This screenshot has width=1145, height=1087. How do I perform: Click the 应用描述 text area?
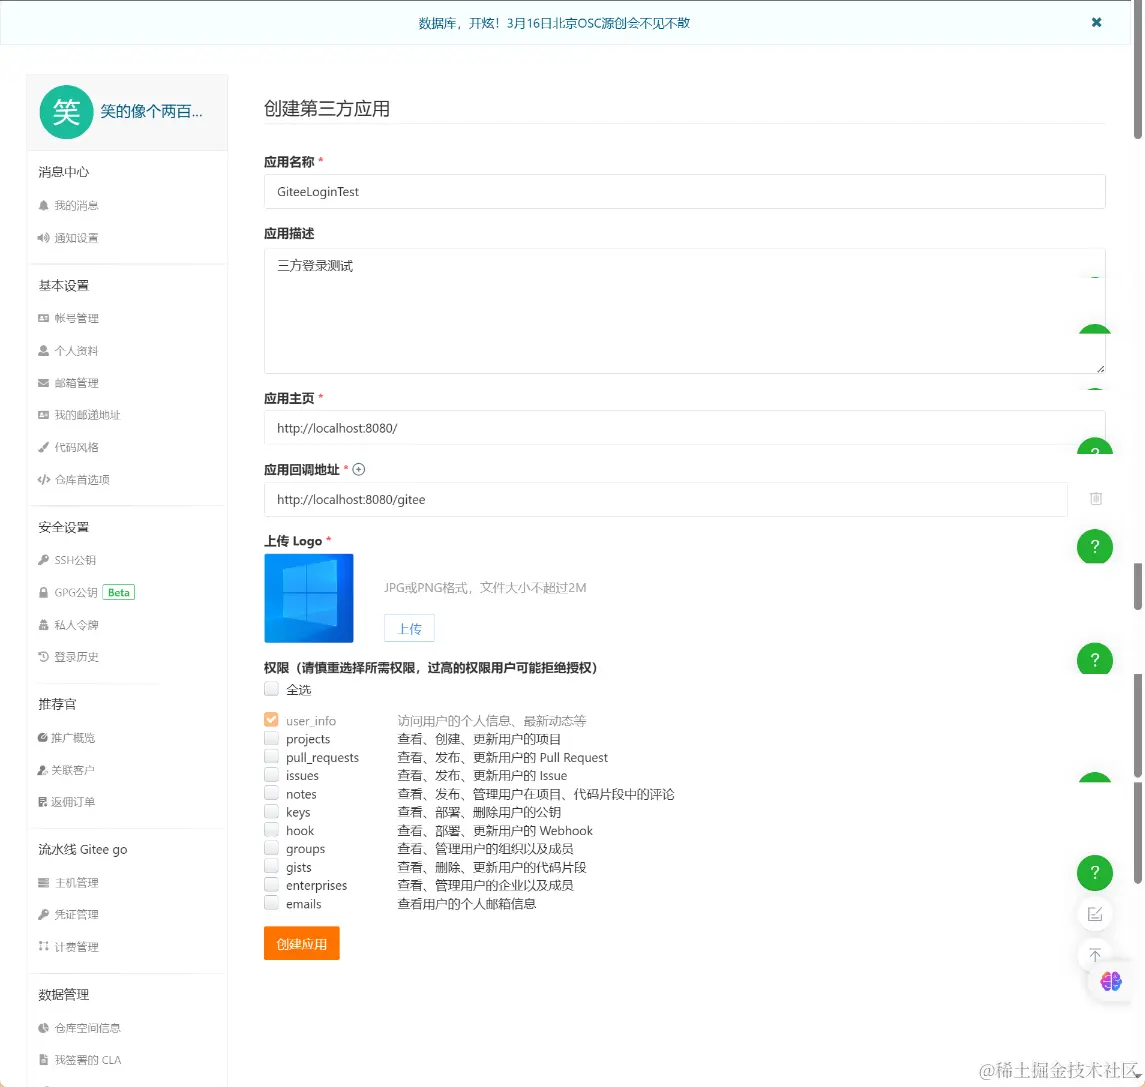pos(684,311)
